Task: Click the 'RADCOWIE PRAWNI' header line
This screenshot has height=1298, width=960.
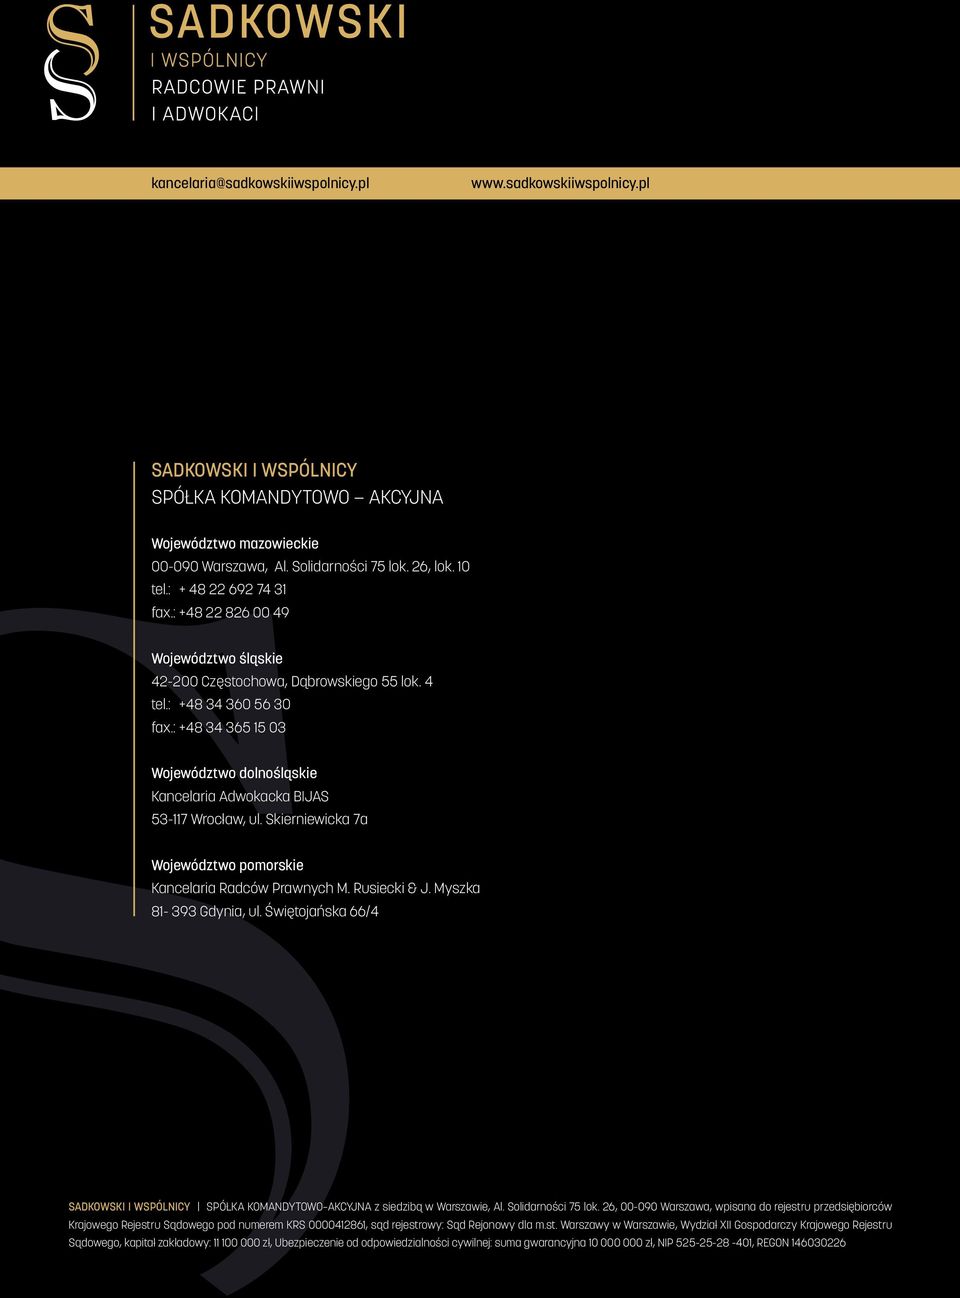Action: point(238,87)
